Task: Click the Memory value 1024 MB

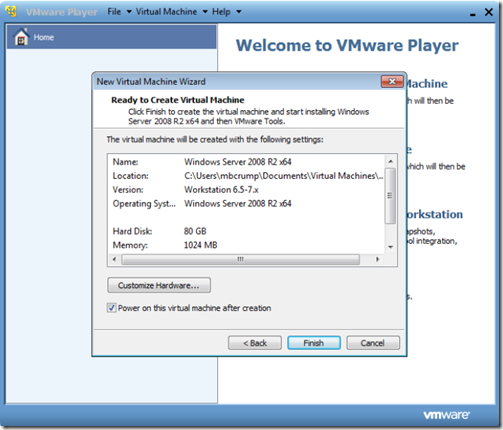Action: pos(200,245)
